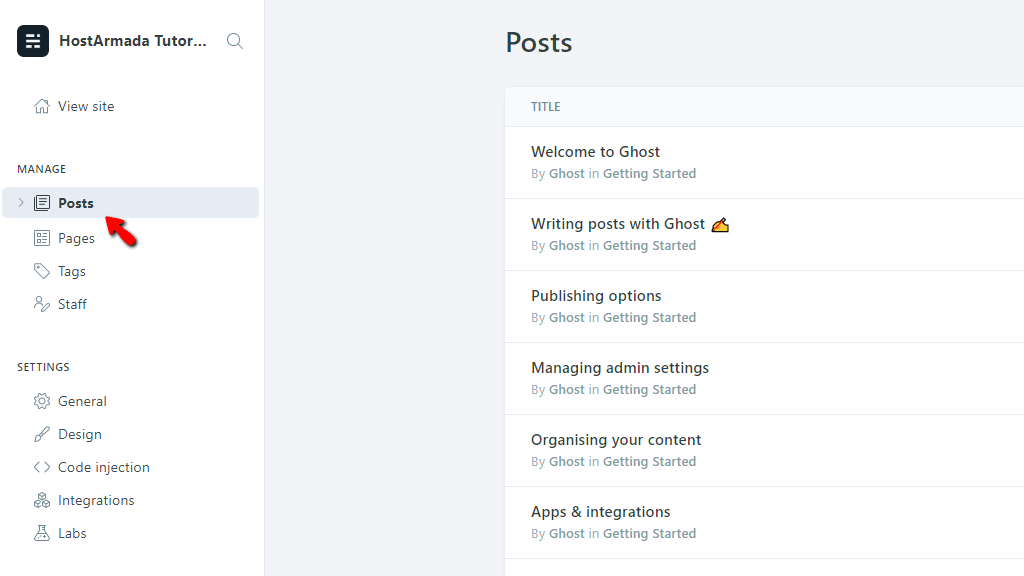Open Tags using its tag icon
This screenshot has height=576, width=1024.
point(41,270)
